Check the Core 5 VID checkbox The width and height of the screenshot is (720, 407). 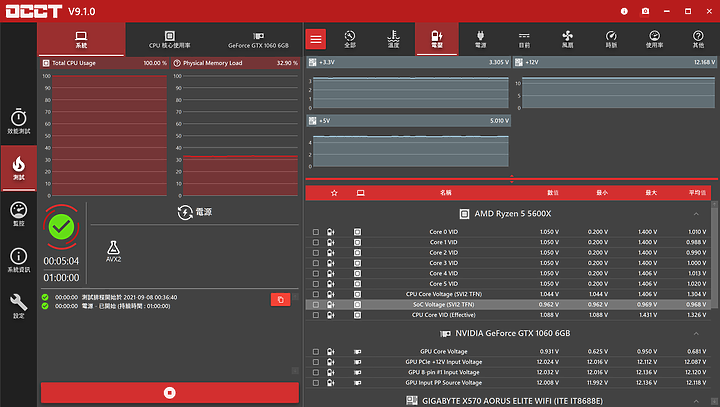pyautogui.click(x=316, y=284)
